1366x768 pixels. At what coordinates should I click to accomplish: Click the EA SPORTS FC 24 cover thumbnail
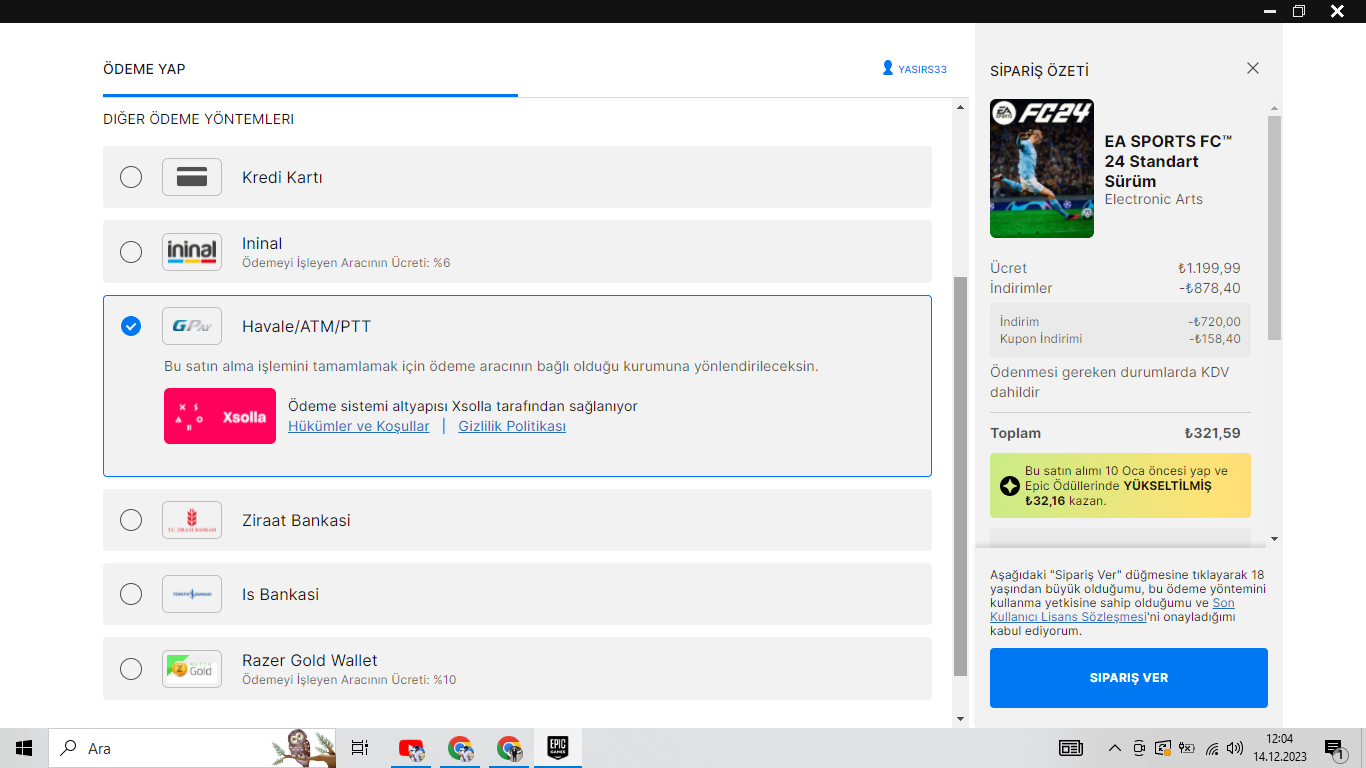(1042, 168)
